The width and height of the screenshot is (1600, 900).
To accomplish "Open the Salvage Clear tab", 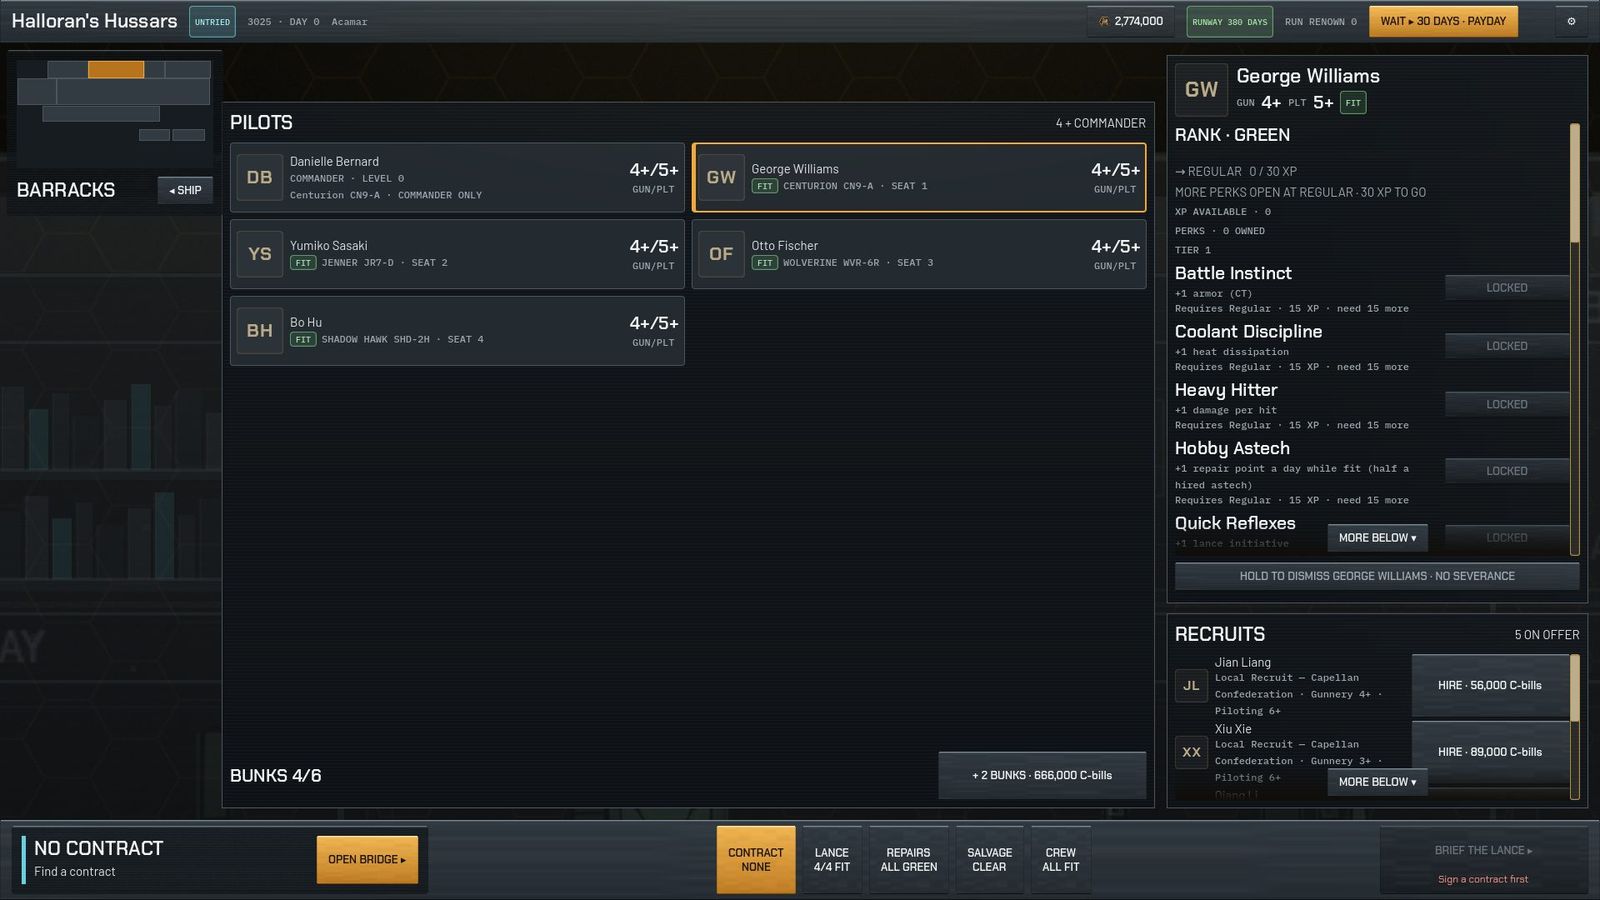I will click(989, 860).
